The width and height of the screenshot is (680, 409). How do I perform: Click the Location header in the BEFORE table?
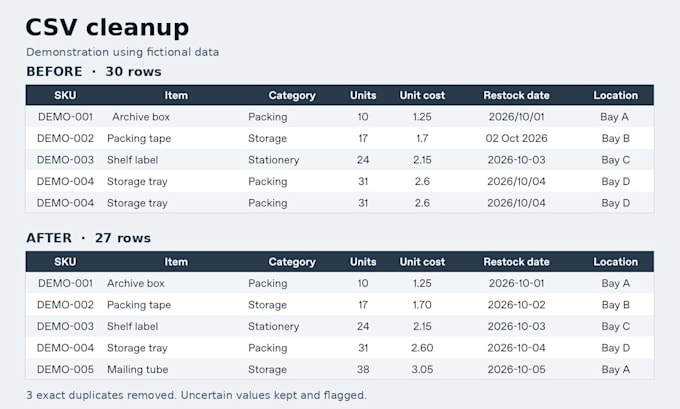click(615, 95)
